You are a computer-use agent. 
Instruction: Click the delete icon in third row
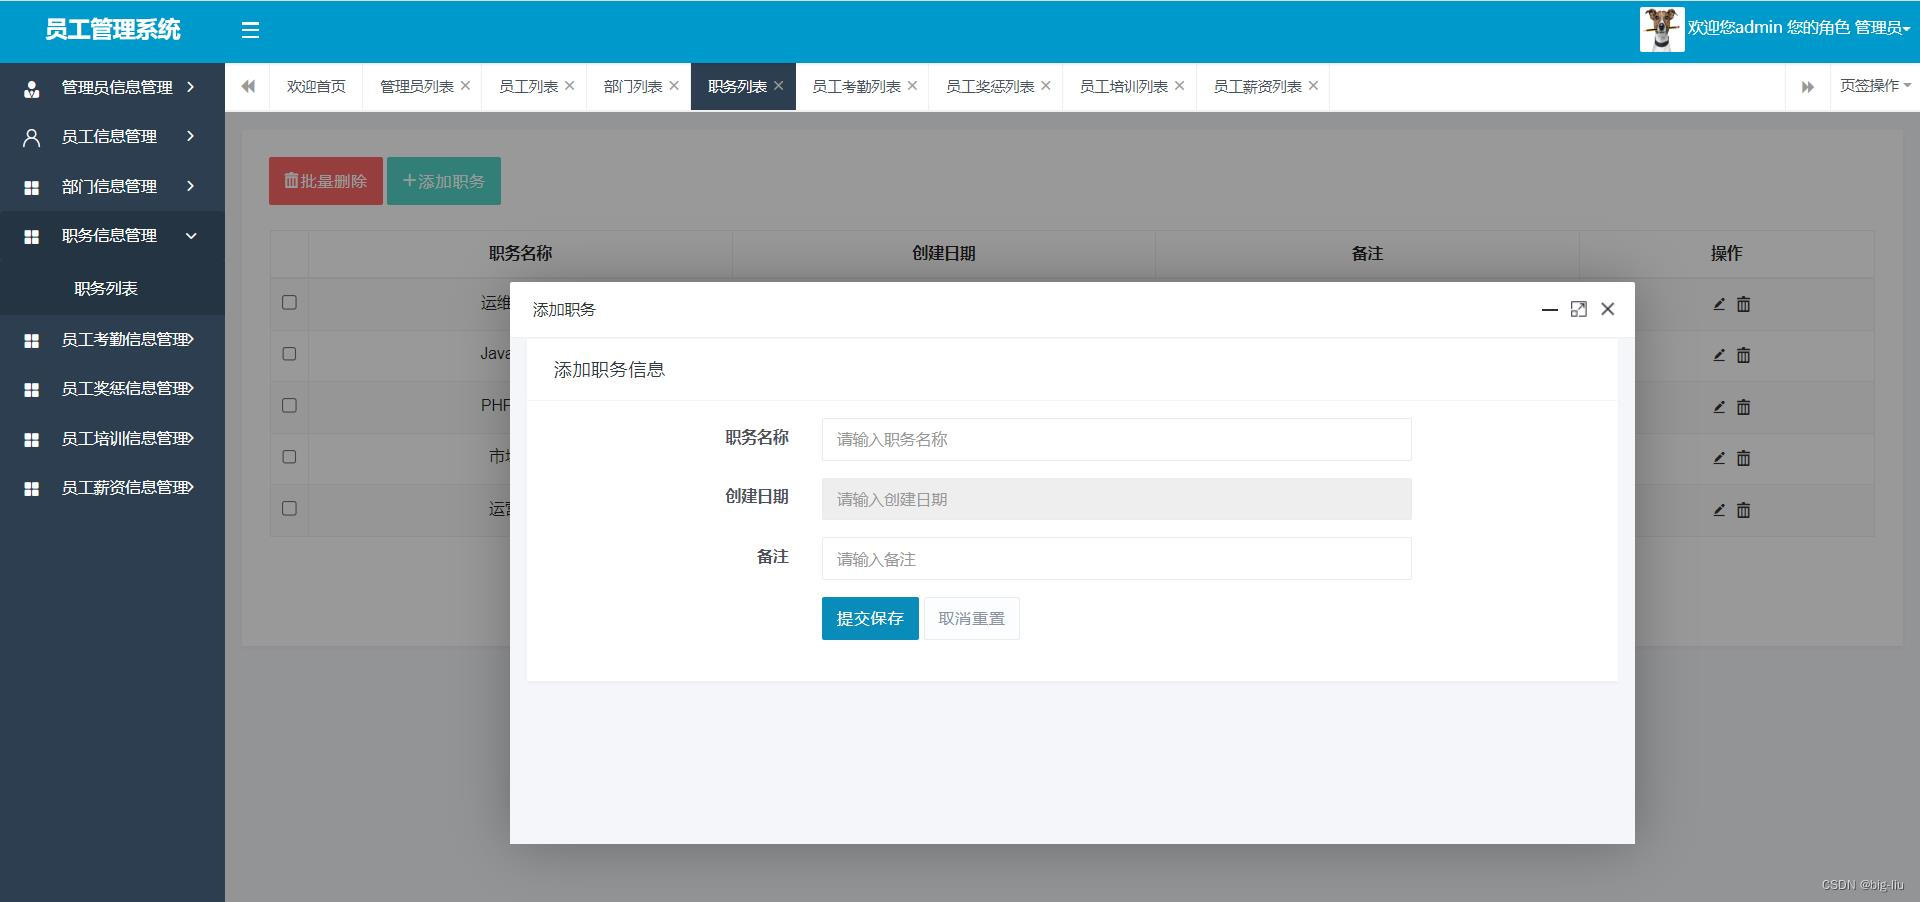tap(1743, 407)
